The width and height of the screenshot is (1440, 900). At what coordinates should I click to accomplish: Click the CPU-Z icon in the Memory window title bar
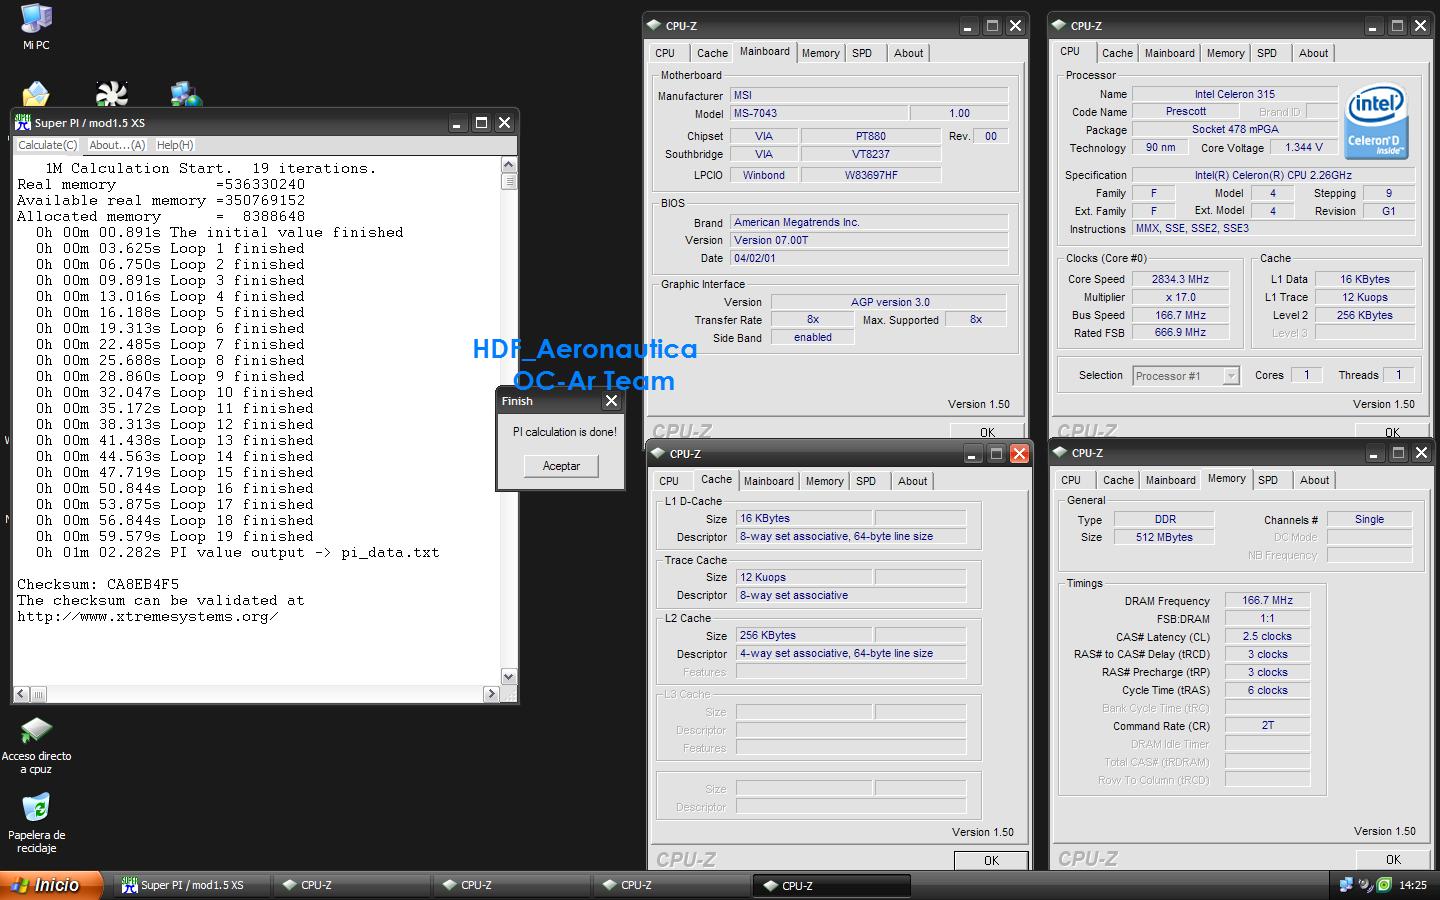point(1060,453)
